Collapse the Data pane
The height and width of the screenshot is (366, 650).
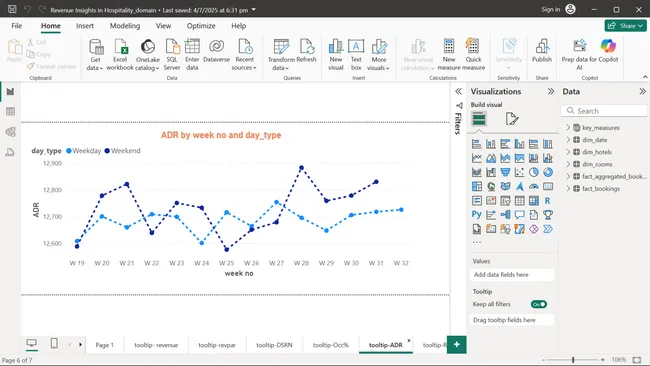click(642, 92)
